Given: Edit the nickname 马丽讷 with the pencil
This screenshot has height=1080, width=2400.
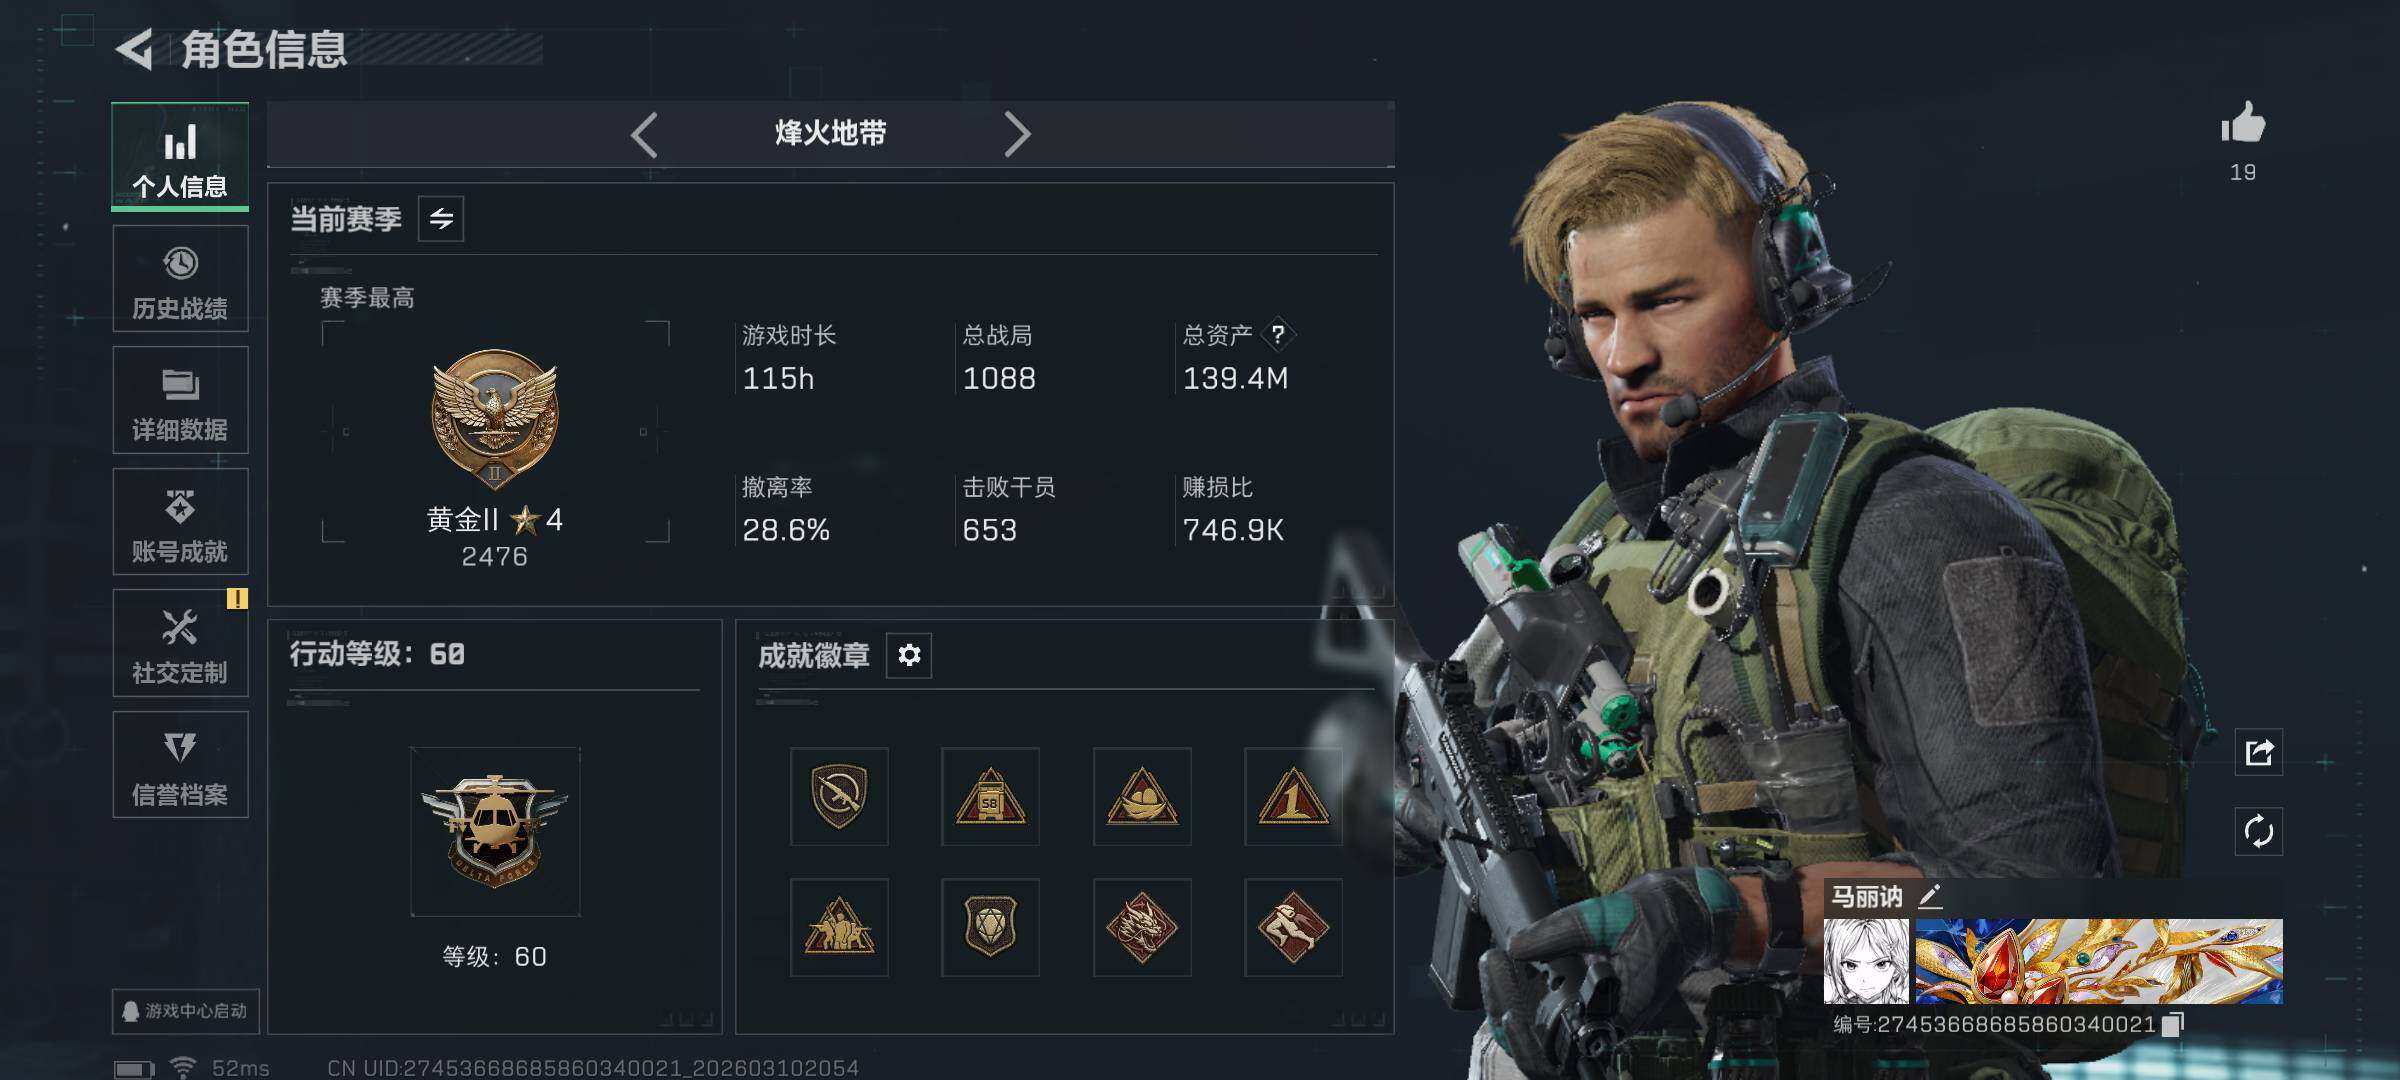Looking at the screenshot, I should pos(1930,897).
